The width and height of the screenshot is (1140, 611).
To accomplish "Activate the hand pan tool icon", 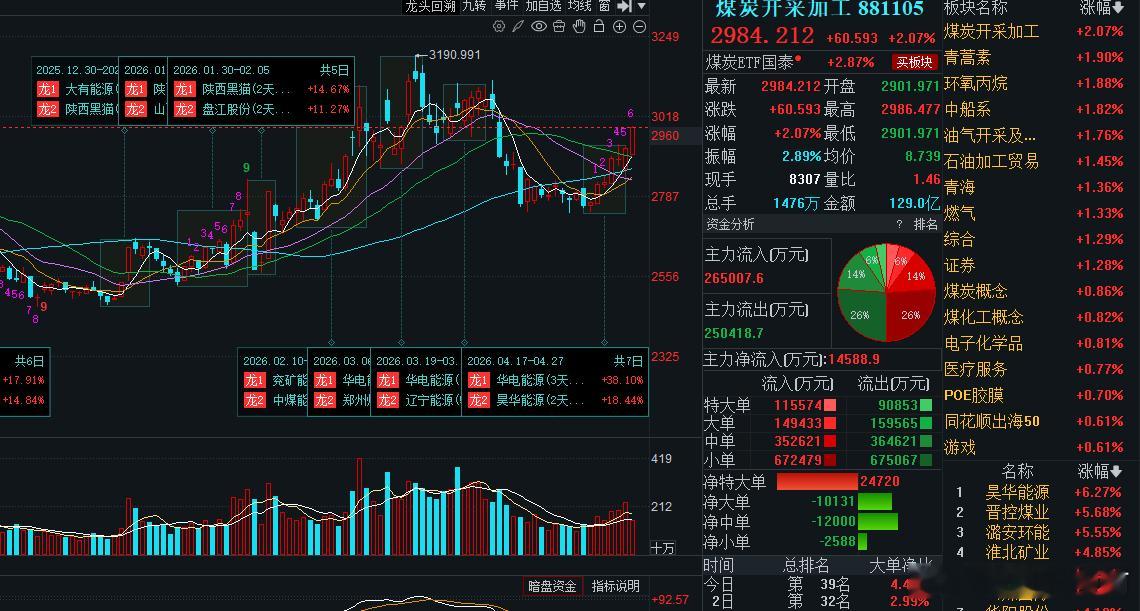I will pos(579,26).
